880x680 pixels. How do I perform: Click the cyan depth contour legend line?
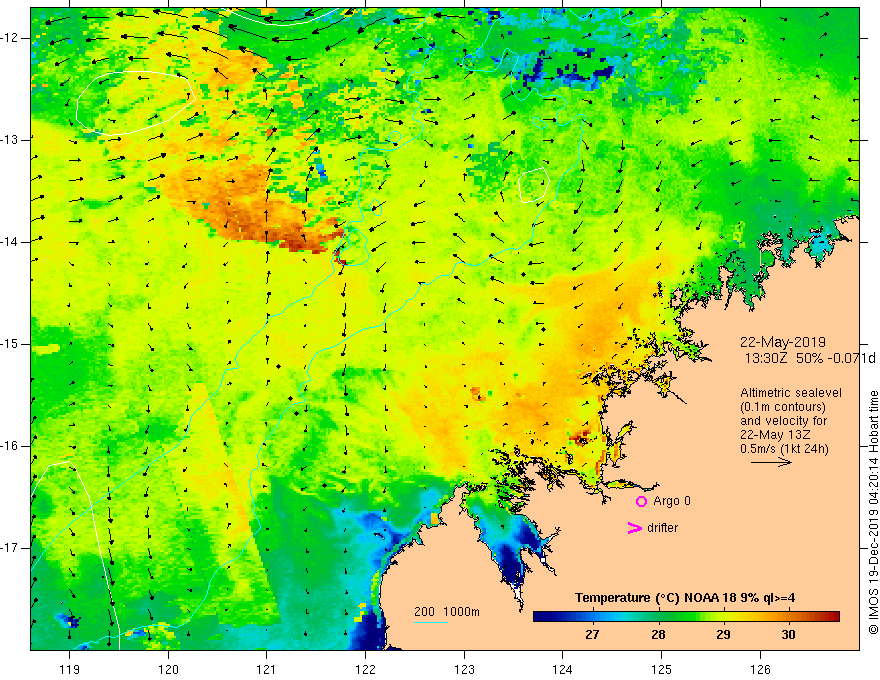coord(430,622)
